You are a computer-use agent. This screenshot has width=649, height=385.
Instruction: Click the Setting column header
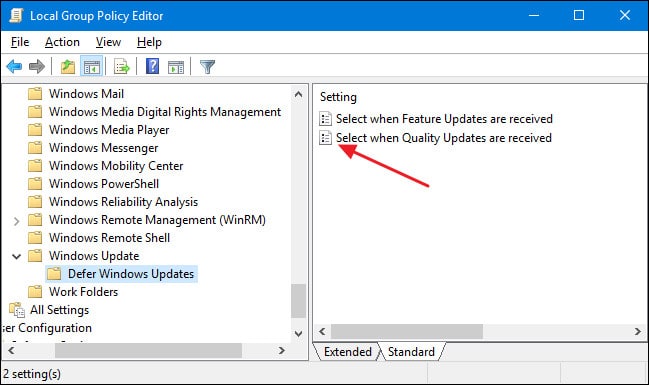tap(338, 97)
